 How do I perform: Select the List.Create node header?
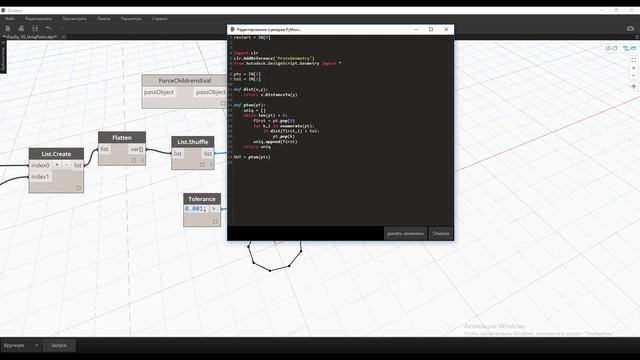click(x=56, y=154)
